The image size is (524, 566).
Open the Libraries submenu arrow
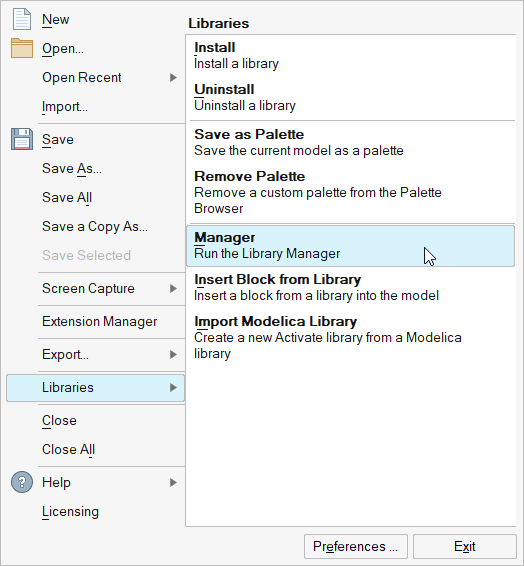pos(173,388)
